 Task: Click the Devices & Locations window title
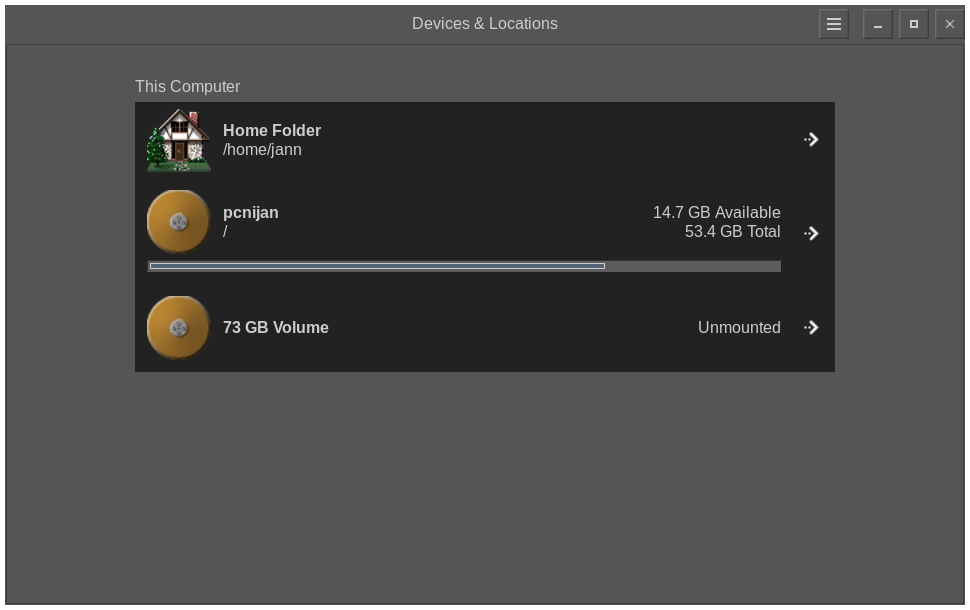[x=485, y=24]
